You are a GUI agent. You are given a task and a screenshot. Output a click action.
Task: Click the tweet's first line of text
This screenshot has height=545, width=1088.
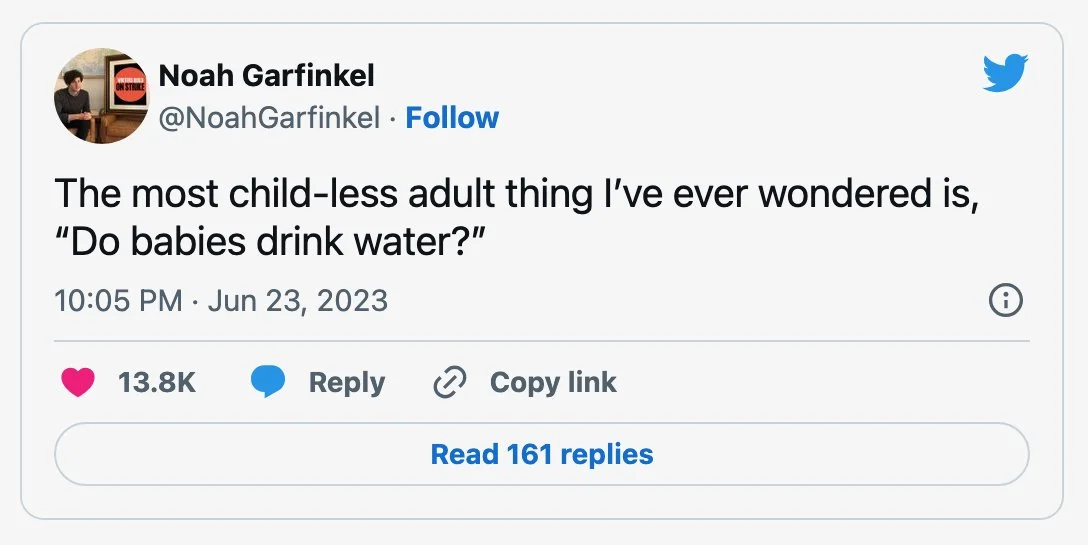coord(515,194)
